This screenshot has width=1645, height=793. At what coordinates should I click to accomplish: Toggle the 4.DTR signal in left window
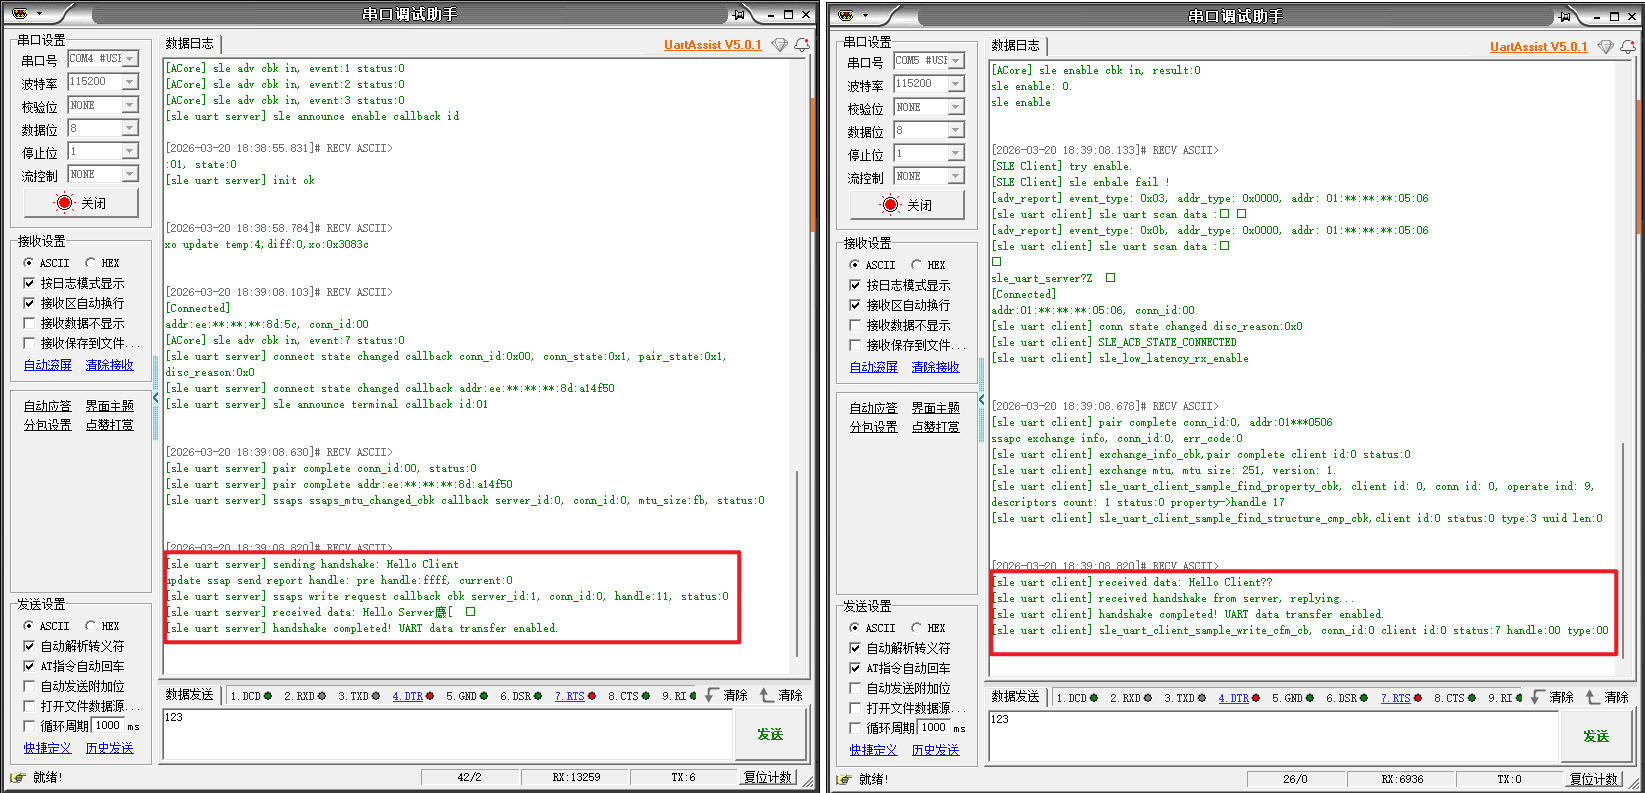[412, 696]
